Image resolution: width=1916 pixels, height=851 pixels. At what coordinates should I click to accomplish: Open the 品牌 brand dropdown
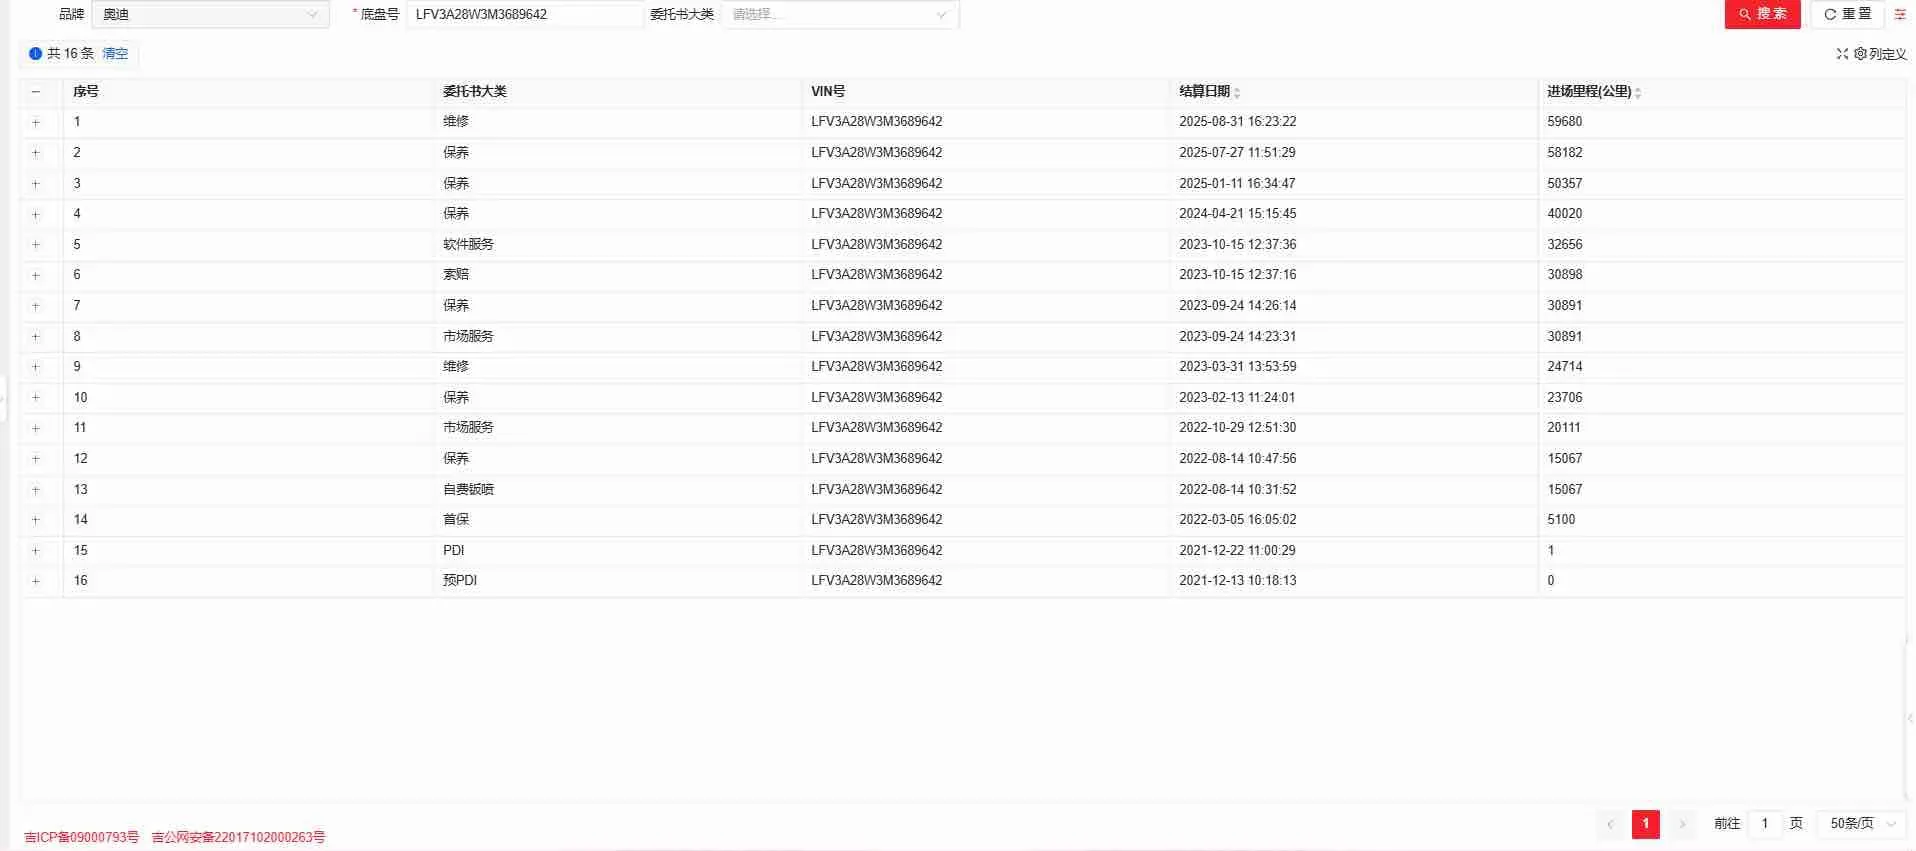tap(210, 14)
